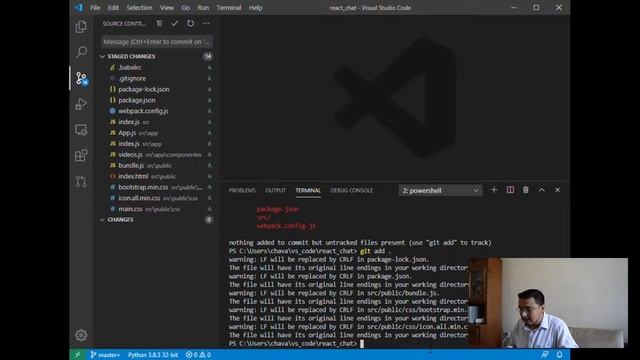
Task: Select staged file index.html
Action: [157, 176]
